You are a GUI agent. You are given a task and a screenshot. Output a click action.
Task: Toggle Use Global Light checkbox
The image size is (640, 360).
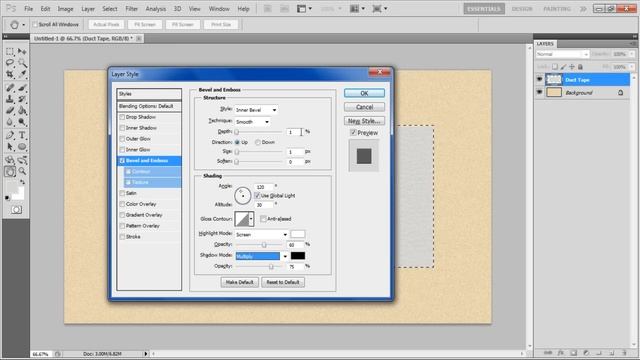click(257, 196)
